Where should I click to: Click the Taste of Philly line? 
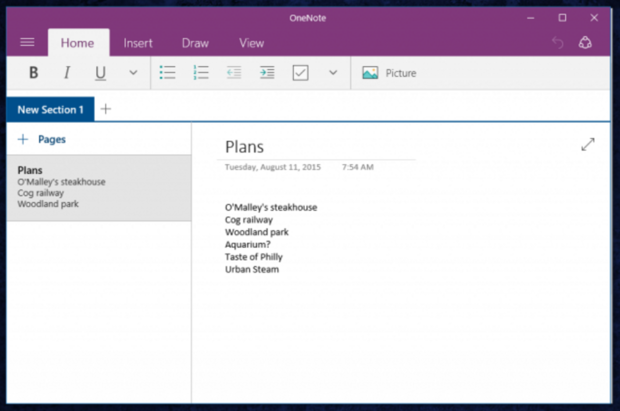253,257
